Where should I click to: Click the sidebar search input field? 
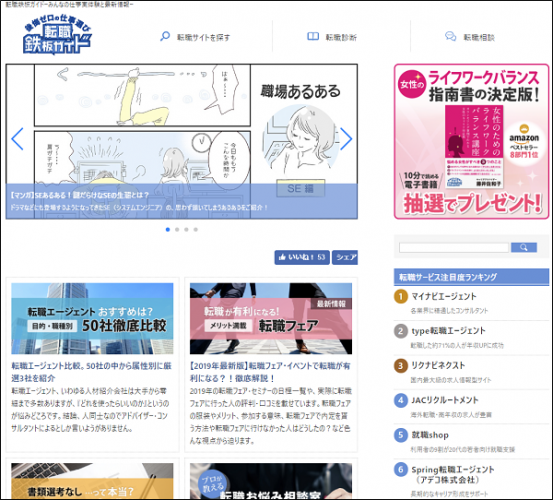click(454, 248)
